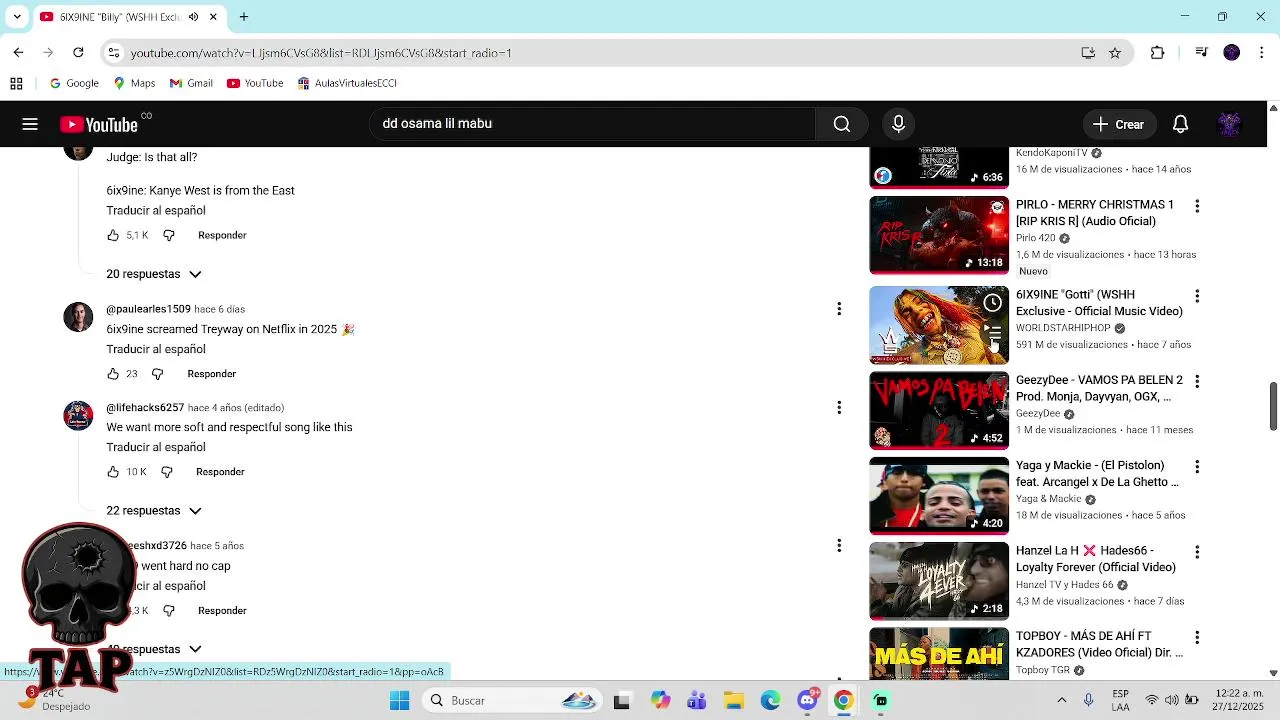Add Gotti video to Watch Later clock icon

(992, 302)
